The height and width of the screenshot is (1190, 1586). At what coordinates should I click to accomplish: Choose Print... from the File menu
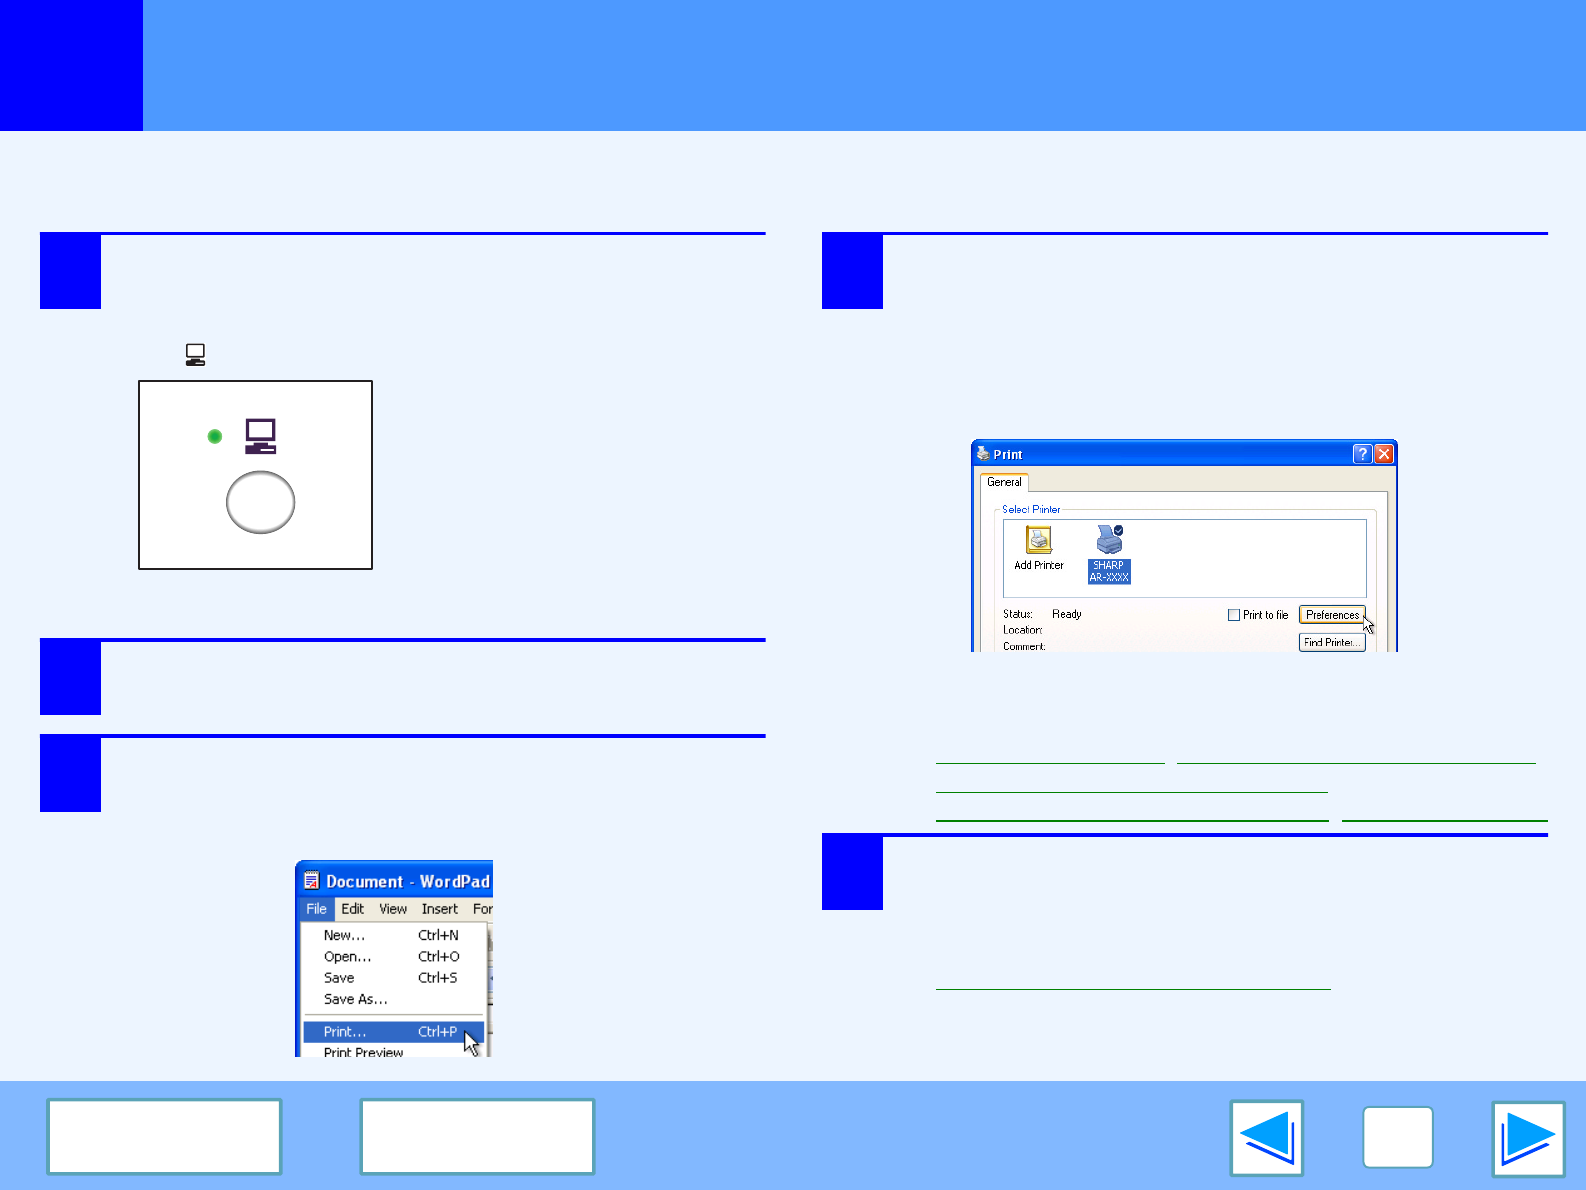tap(345, 1031)
